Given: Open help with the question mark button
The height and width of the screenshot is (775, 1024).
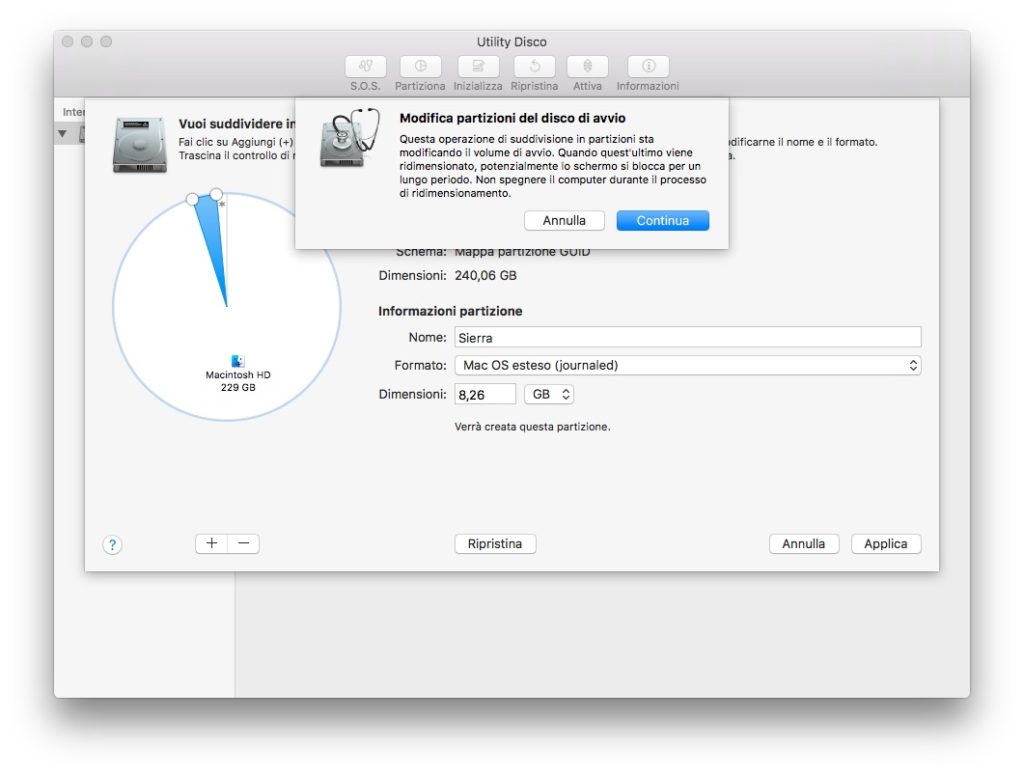Looking at the screenshot, I should (x=112, y=545).
